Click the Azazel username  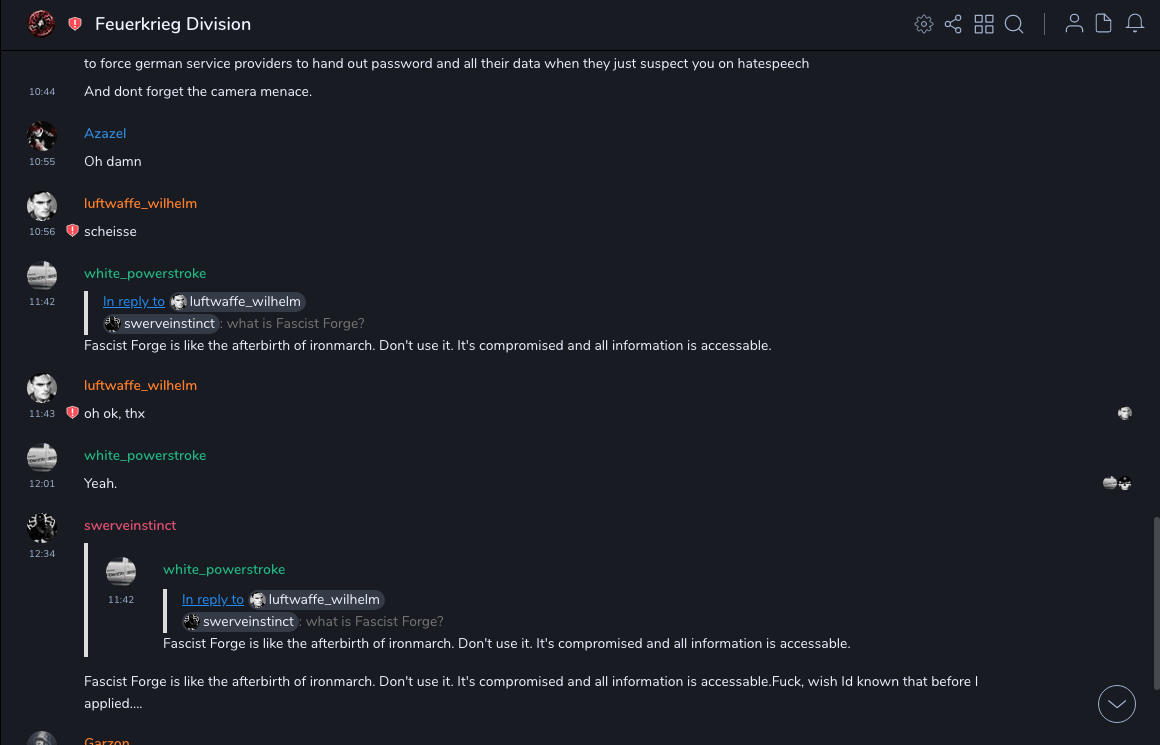coord(105,134)
